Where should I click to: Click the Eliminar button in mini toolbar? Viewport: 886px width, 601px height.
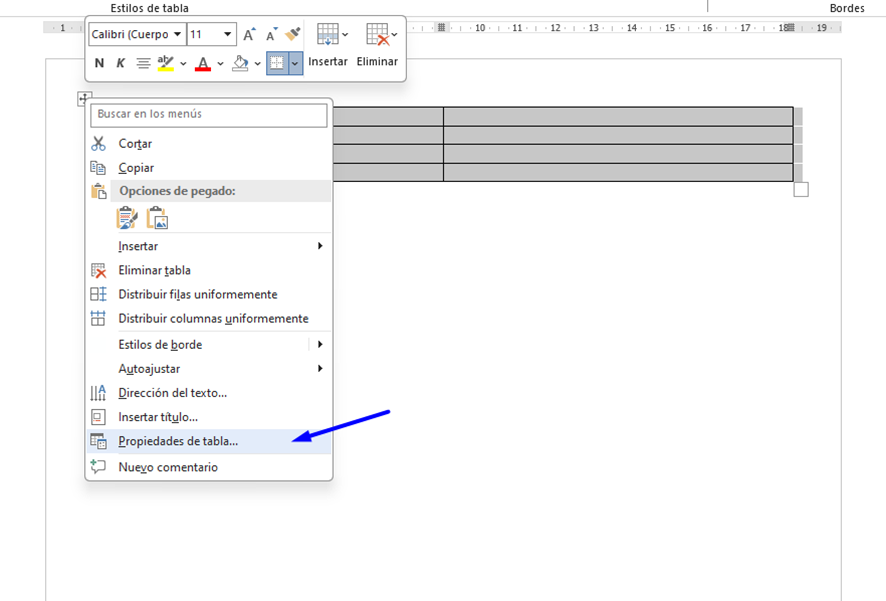click(x=377, y=47)
